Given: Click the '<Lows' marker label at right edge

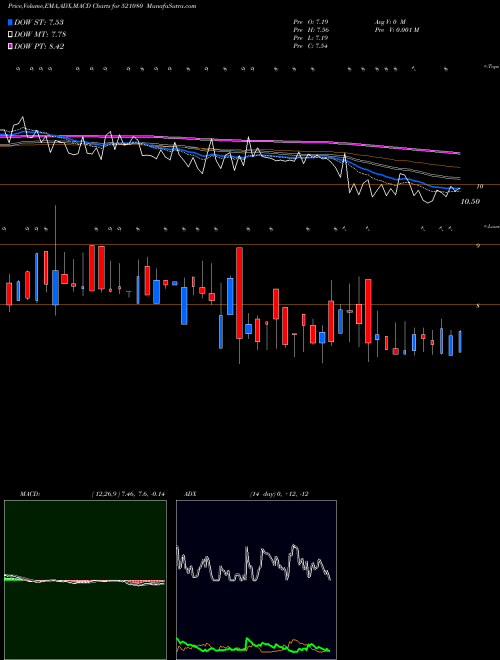Looking at the screenshot, I should point(491,226).
